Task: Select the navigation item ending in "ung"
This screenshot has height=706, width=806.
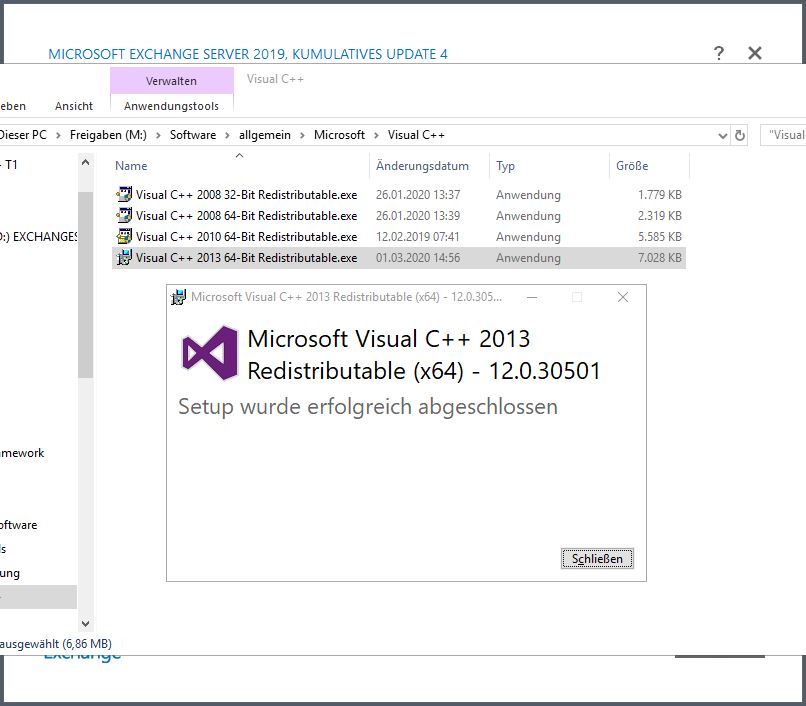Action: [10, 573]
